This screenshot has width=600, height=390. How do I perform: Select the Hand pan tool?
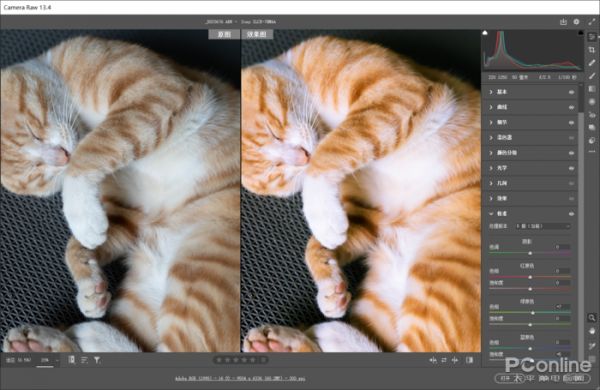(592, 331)
